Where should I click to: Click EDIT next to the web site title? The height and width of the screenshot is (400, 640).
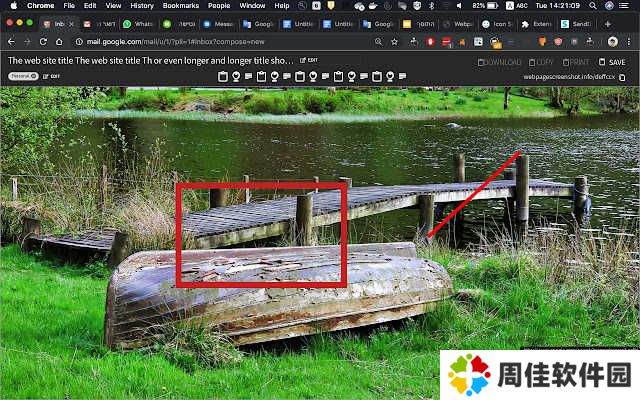310,61
